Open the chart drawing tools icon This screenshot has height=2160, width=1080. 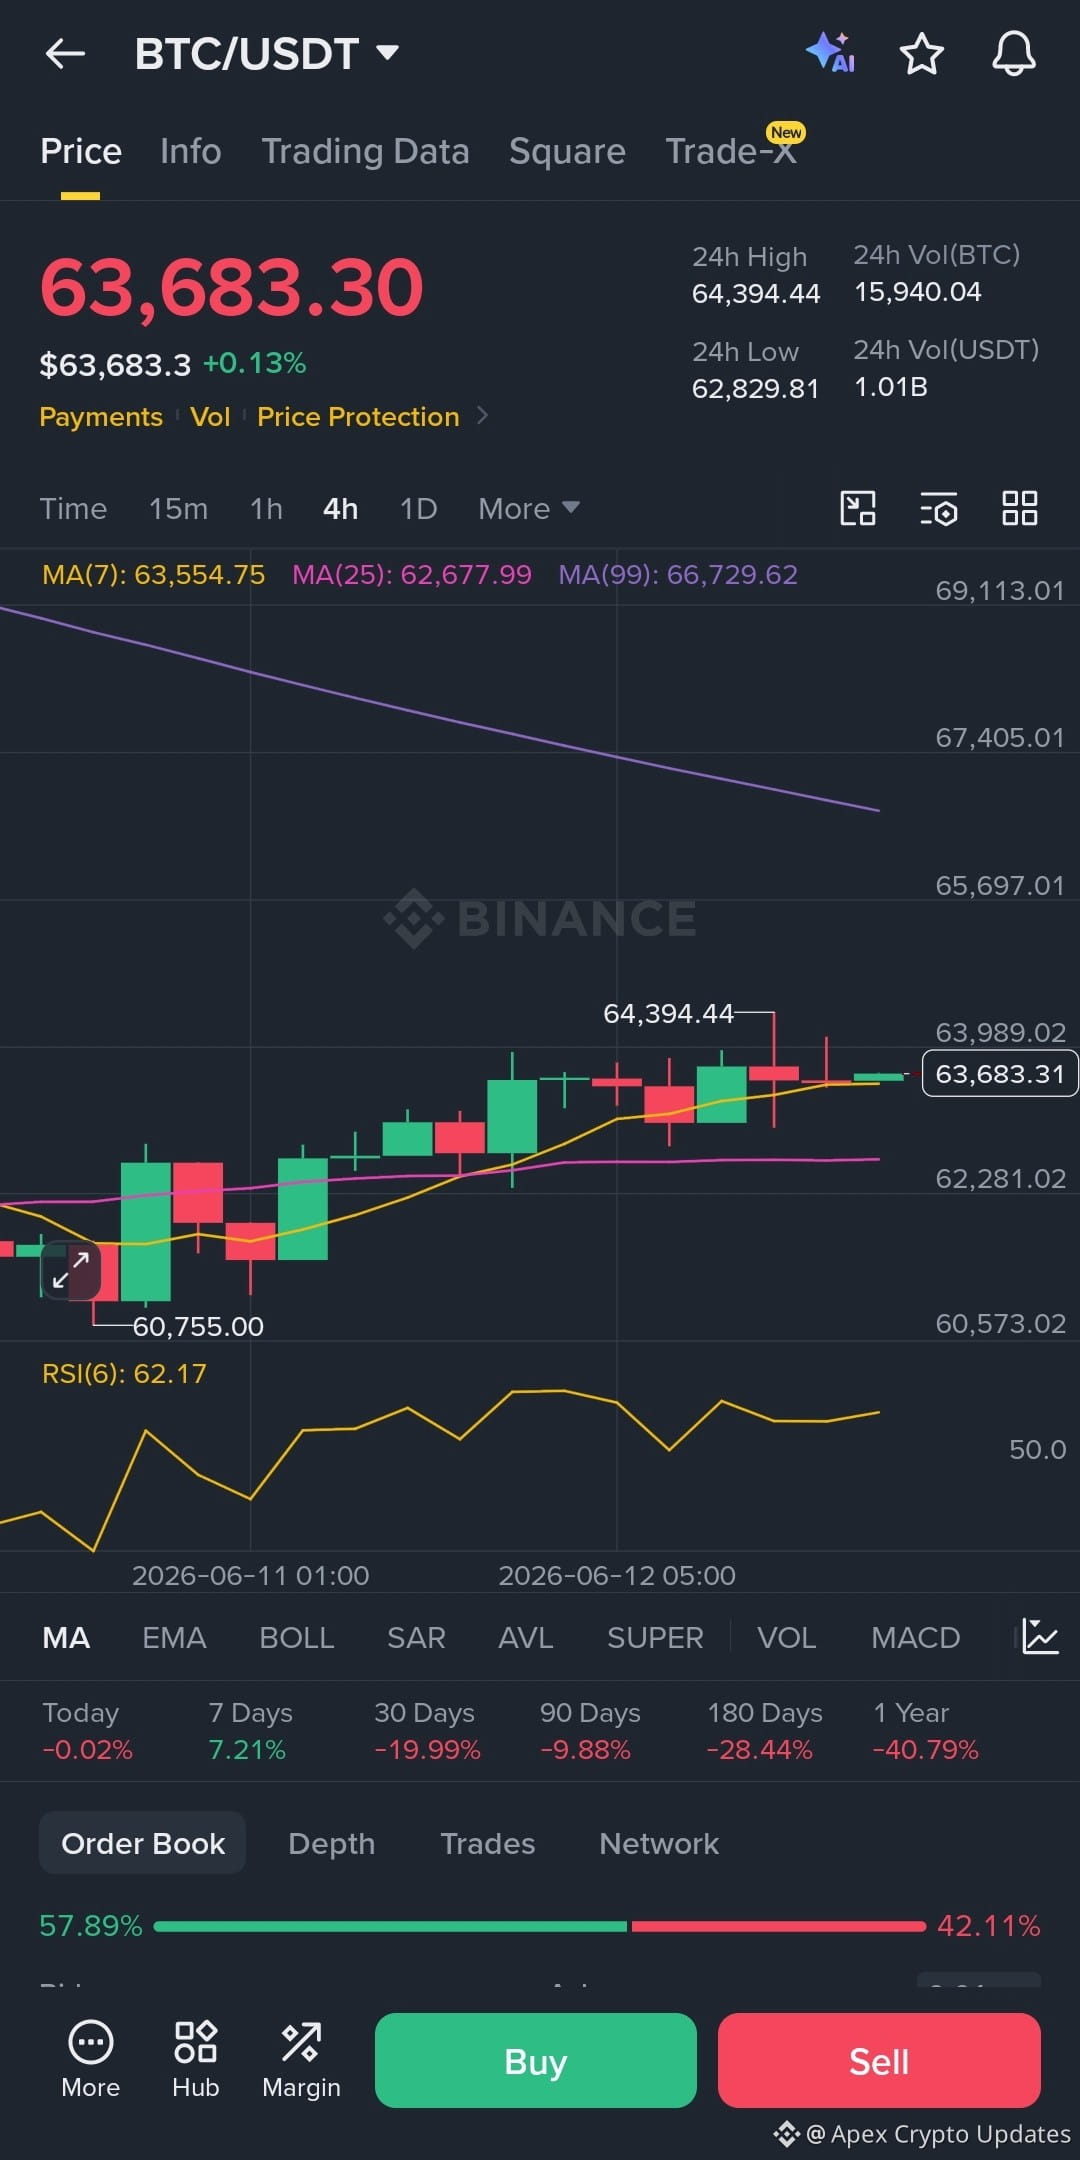tap(858, 508)
